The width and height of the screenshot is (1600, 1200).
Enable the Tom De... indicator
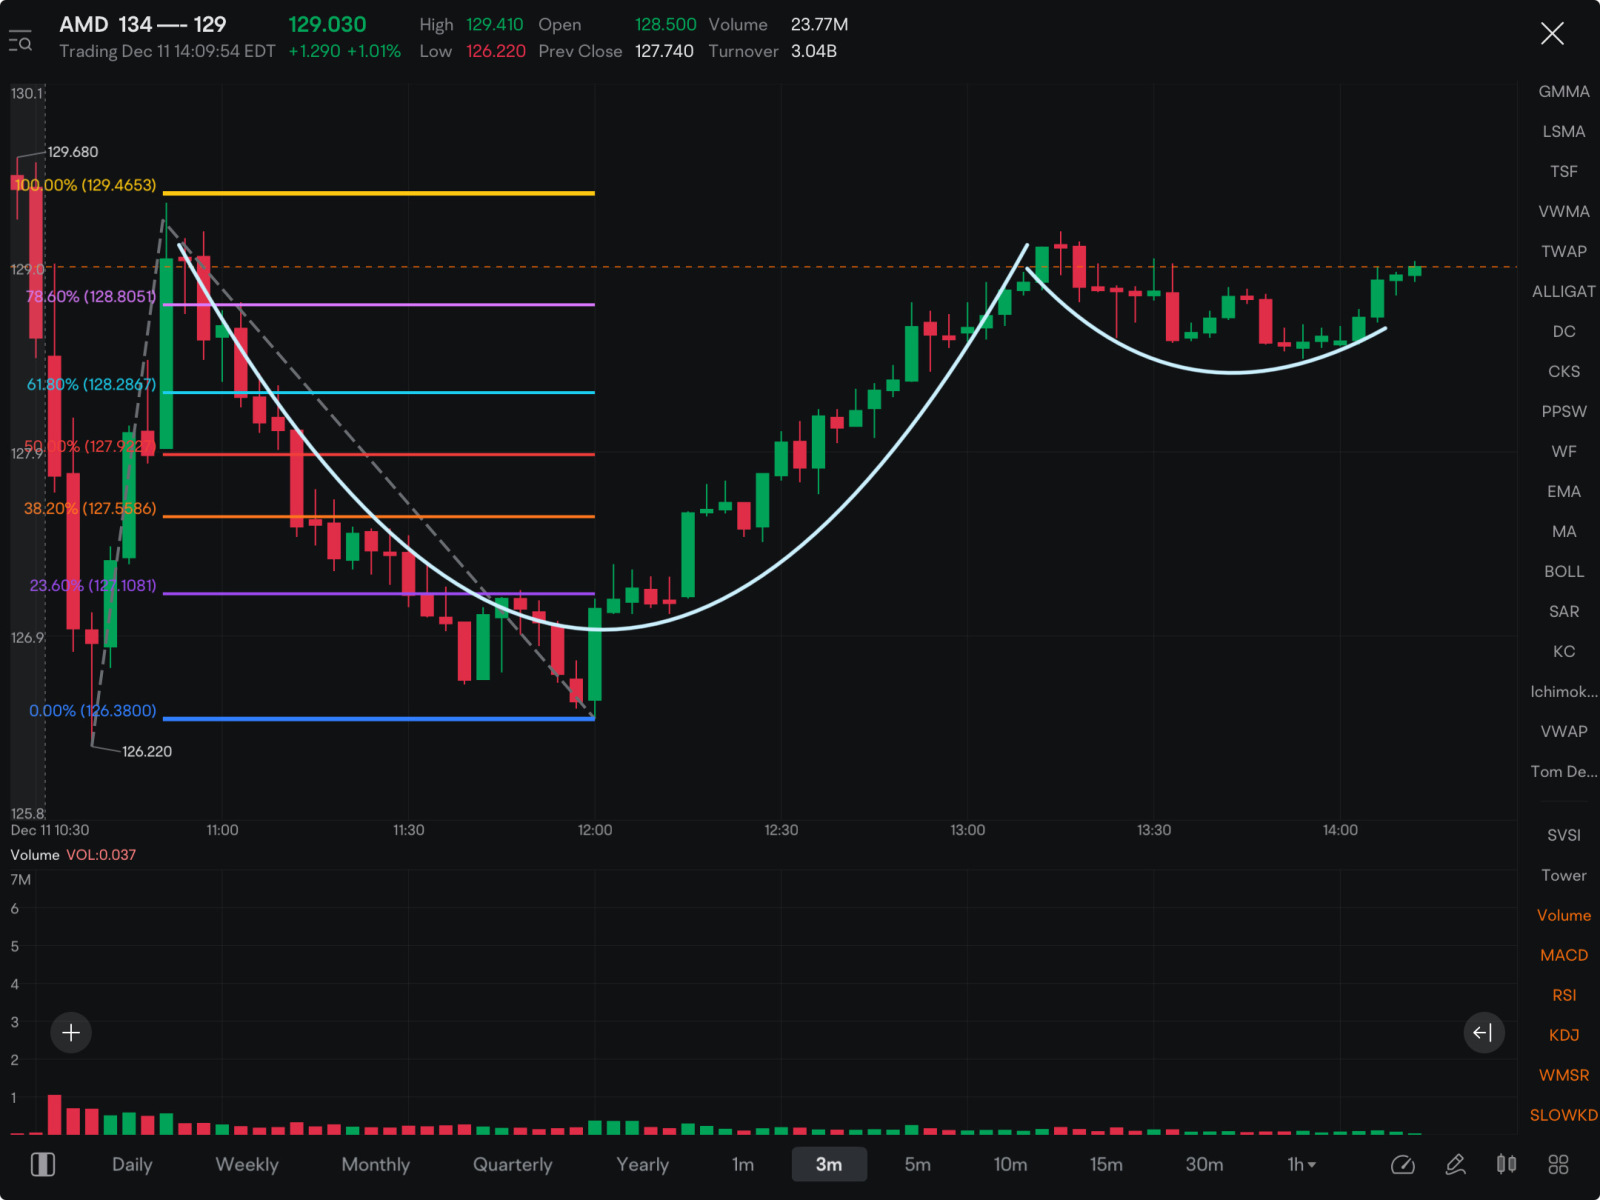[x=1564, y=771]
